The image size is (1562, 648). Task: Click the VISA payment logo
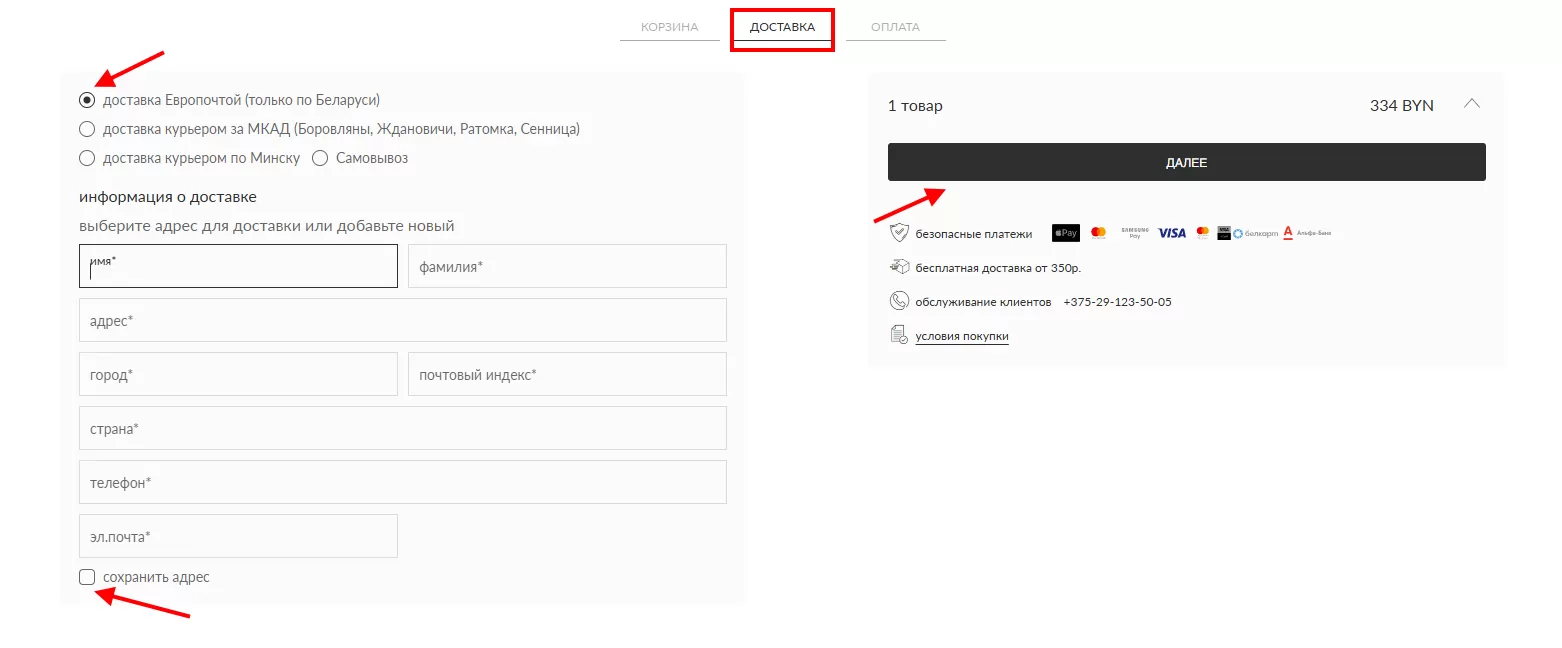click(x=1171, y=233)
